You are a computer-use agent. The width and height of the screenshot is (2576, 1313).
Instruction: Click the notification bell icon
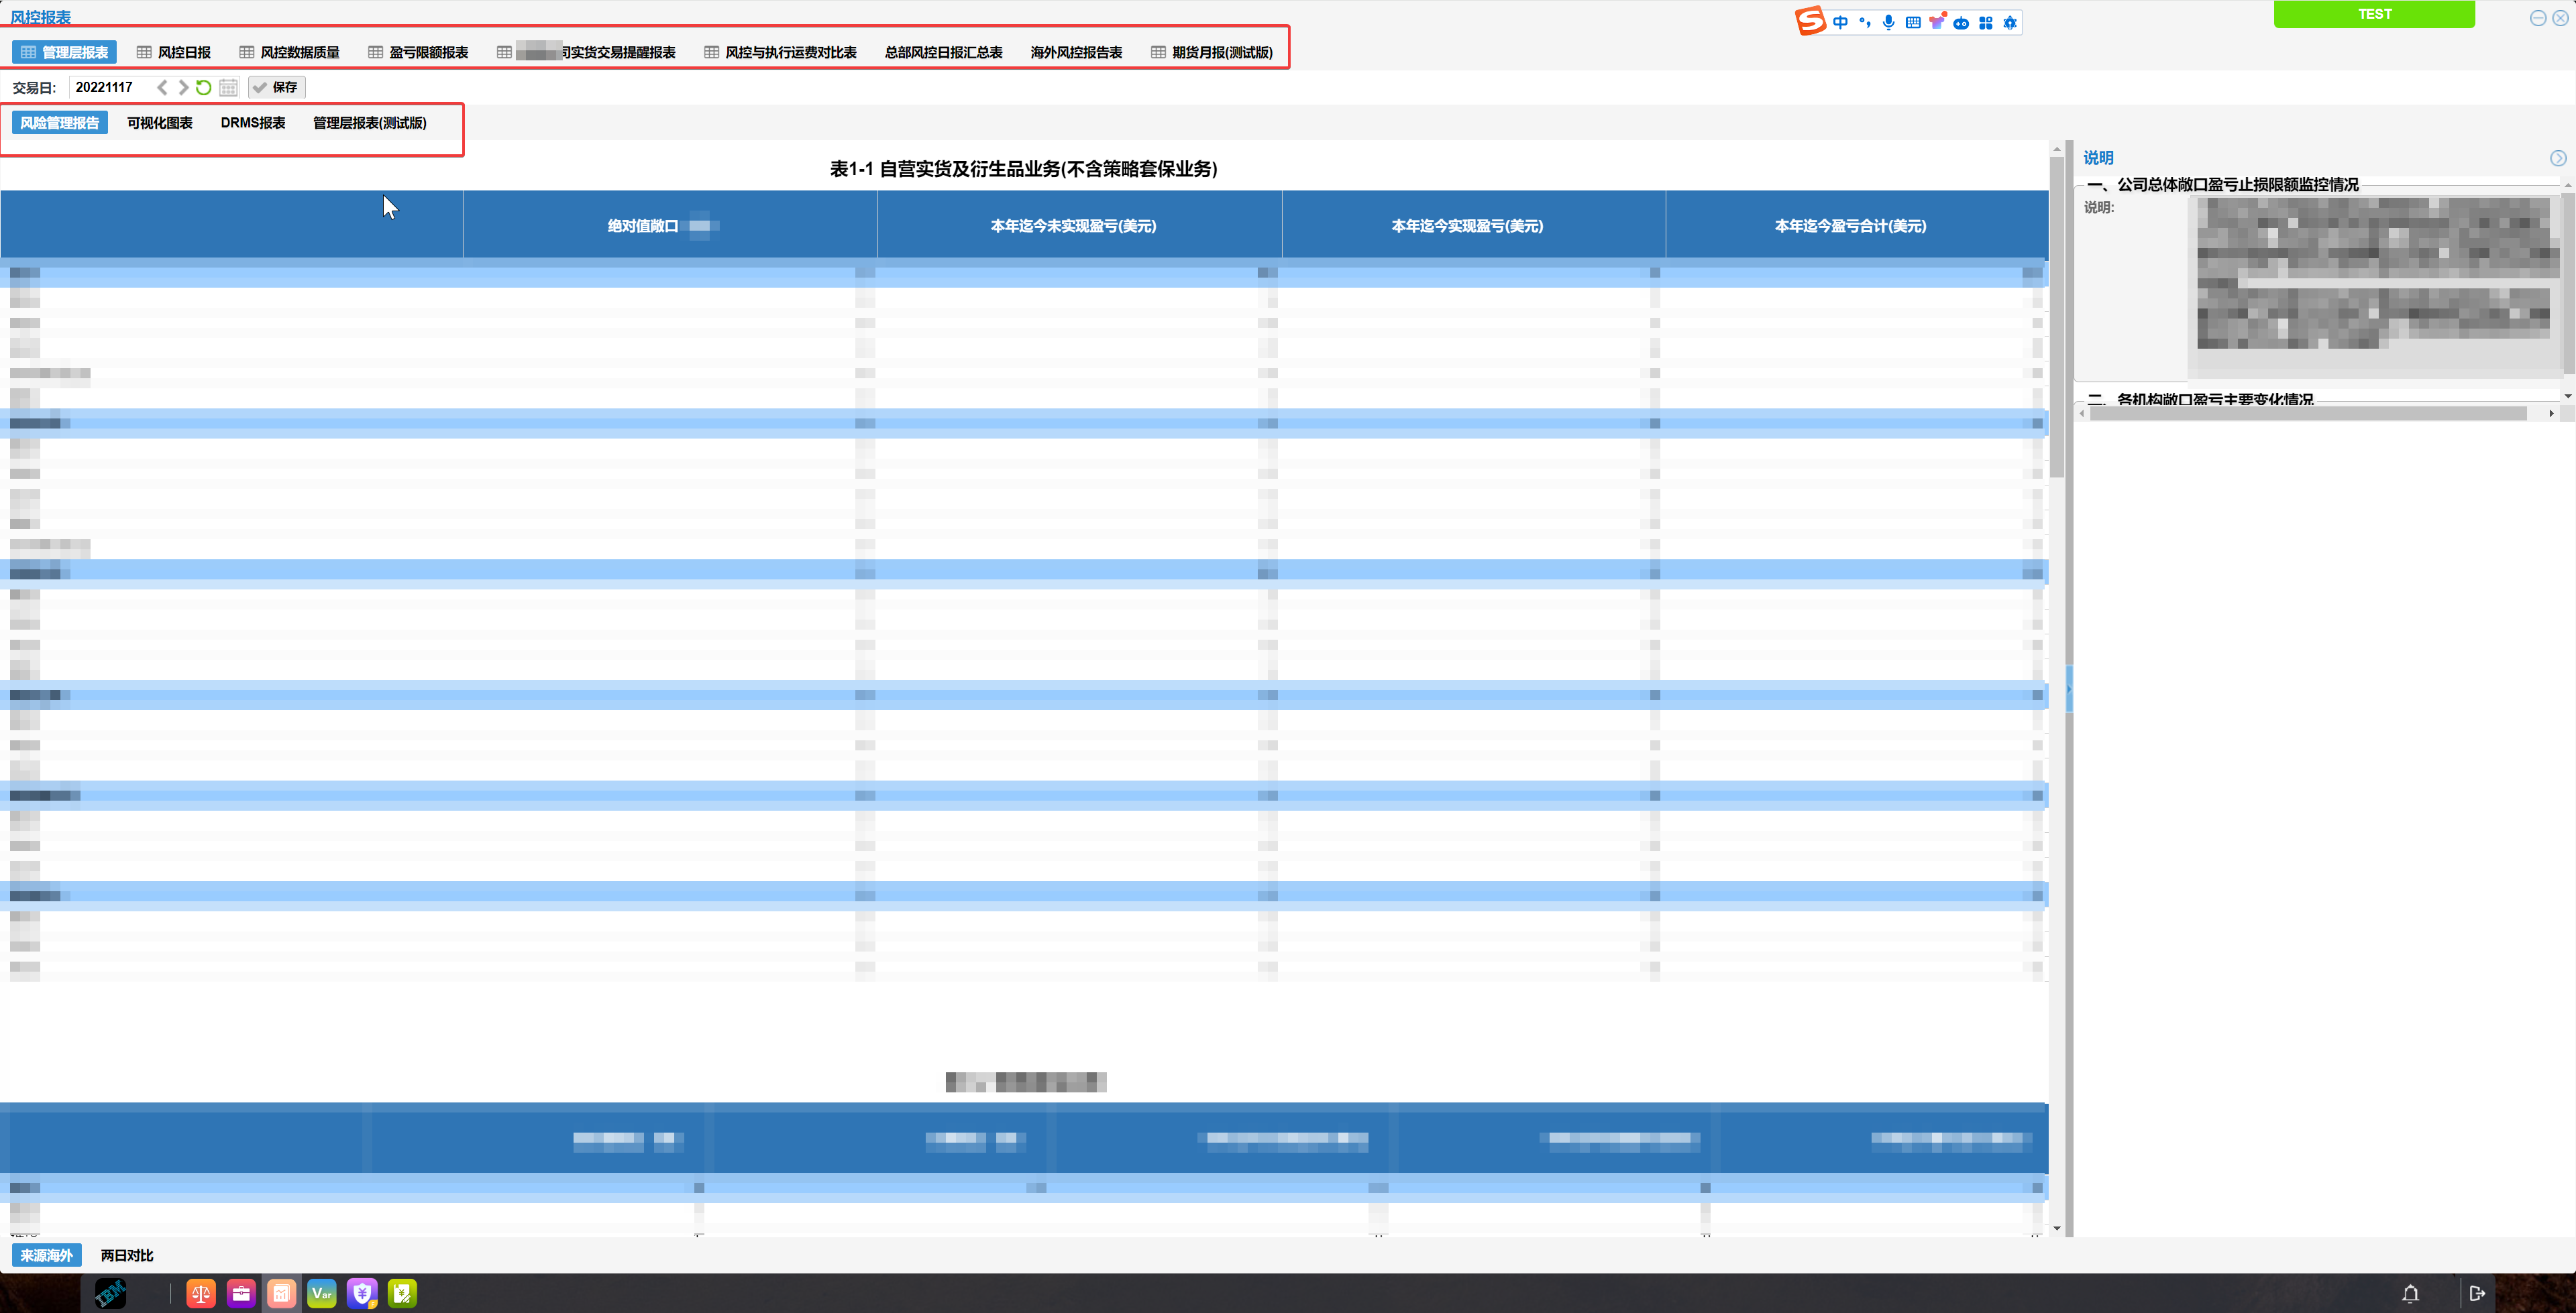[x=2411, y=1294]
